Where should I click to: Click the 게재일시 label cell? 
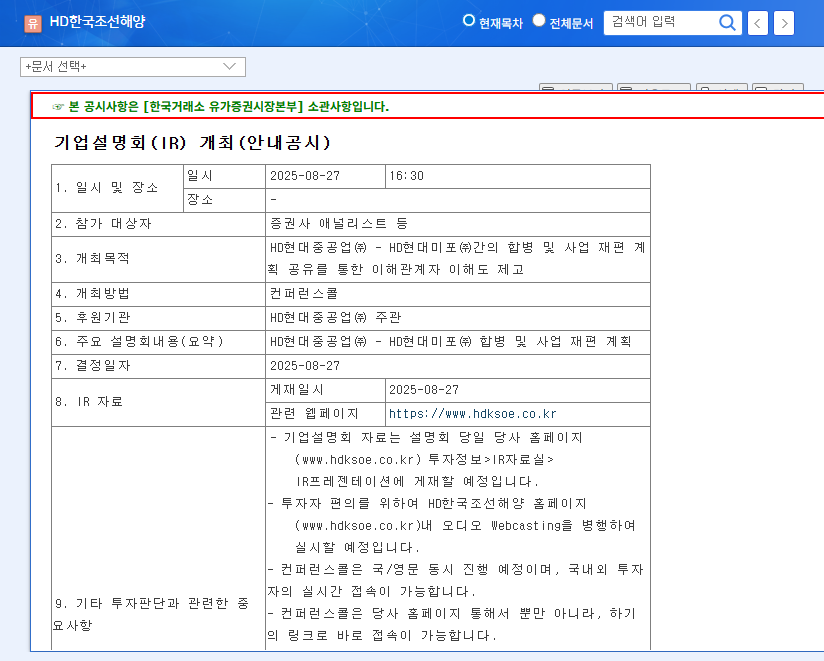325,390
